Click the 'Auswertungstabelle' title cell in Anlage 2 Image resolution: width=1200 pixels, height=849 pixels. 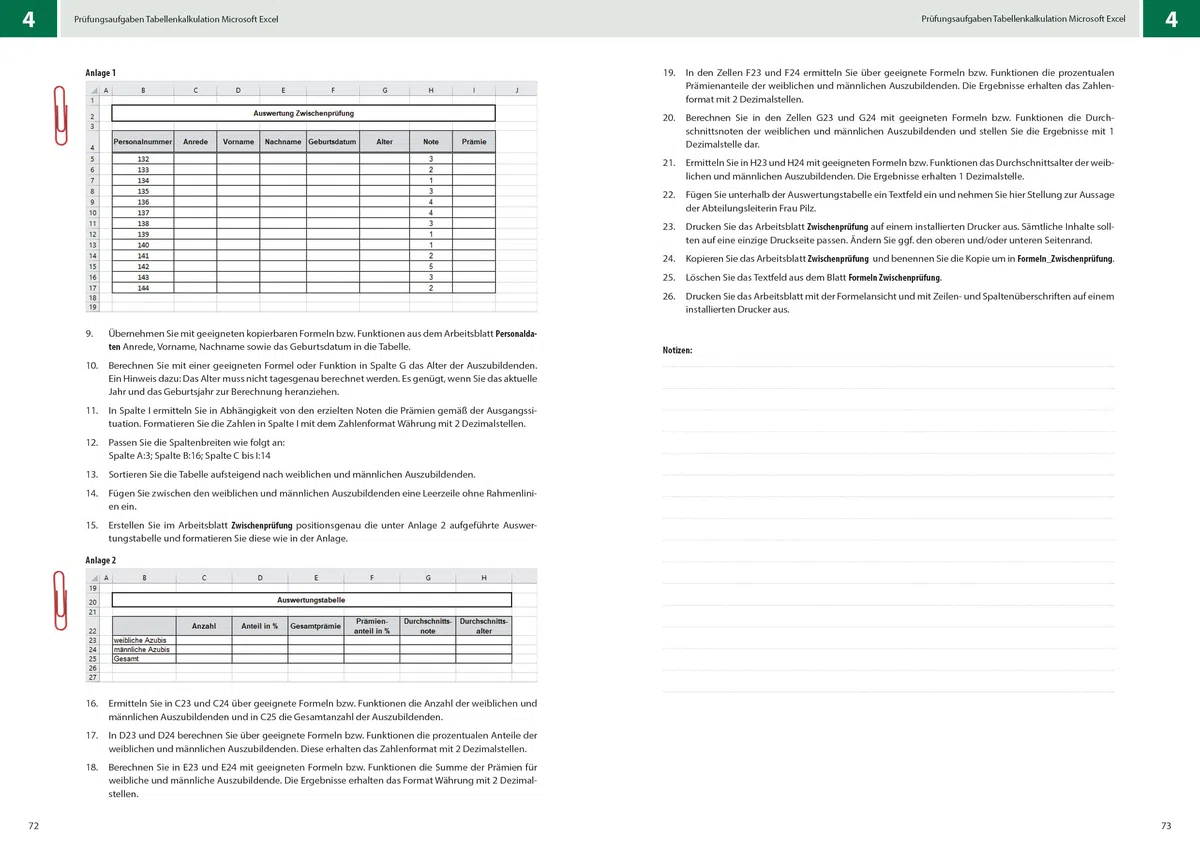(311, 600)
